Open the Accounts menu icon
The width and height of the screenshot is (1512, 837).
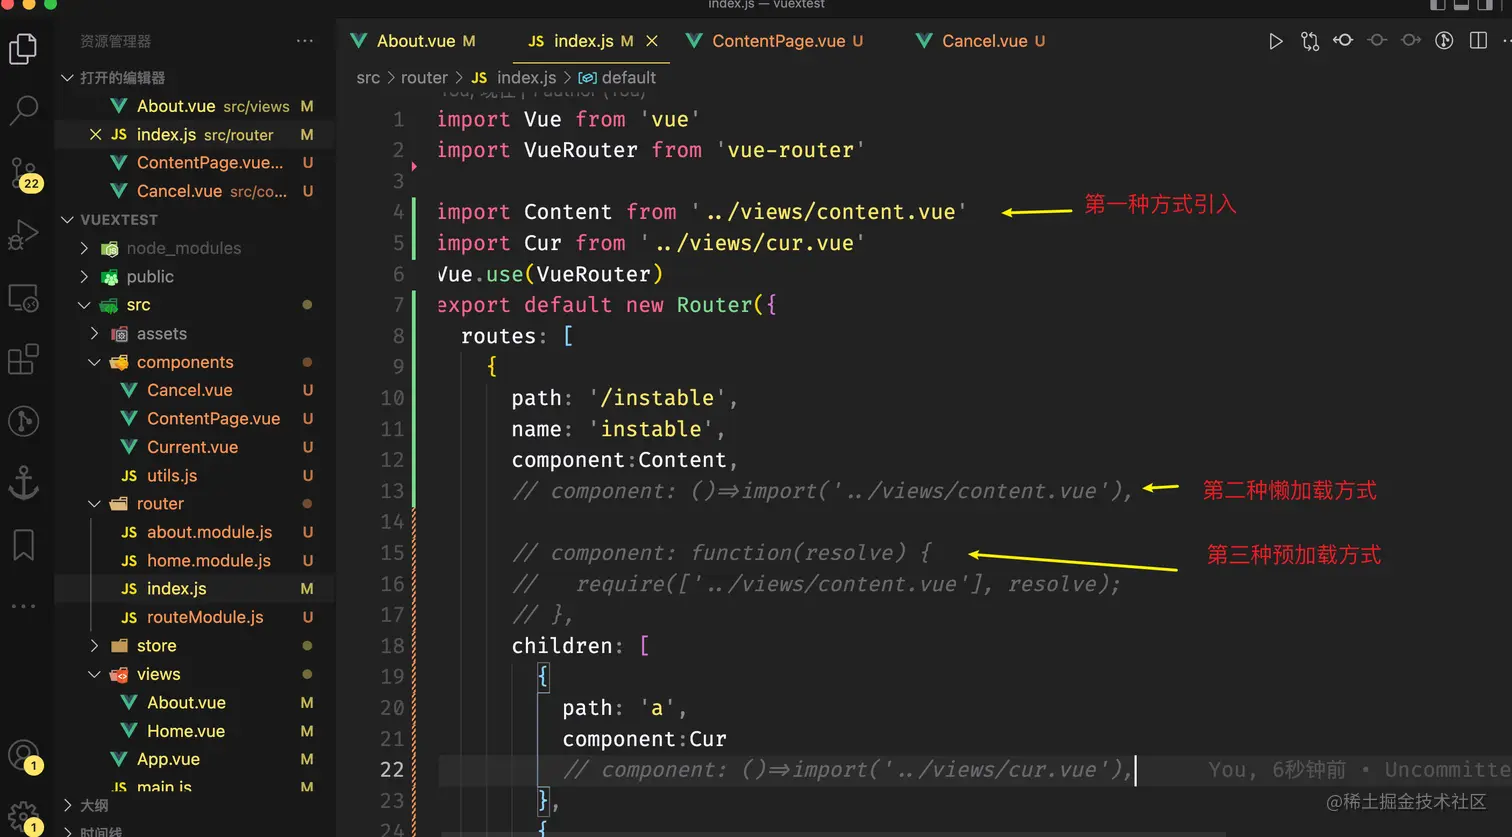pos(24,756)
